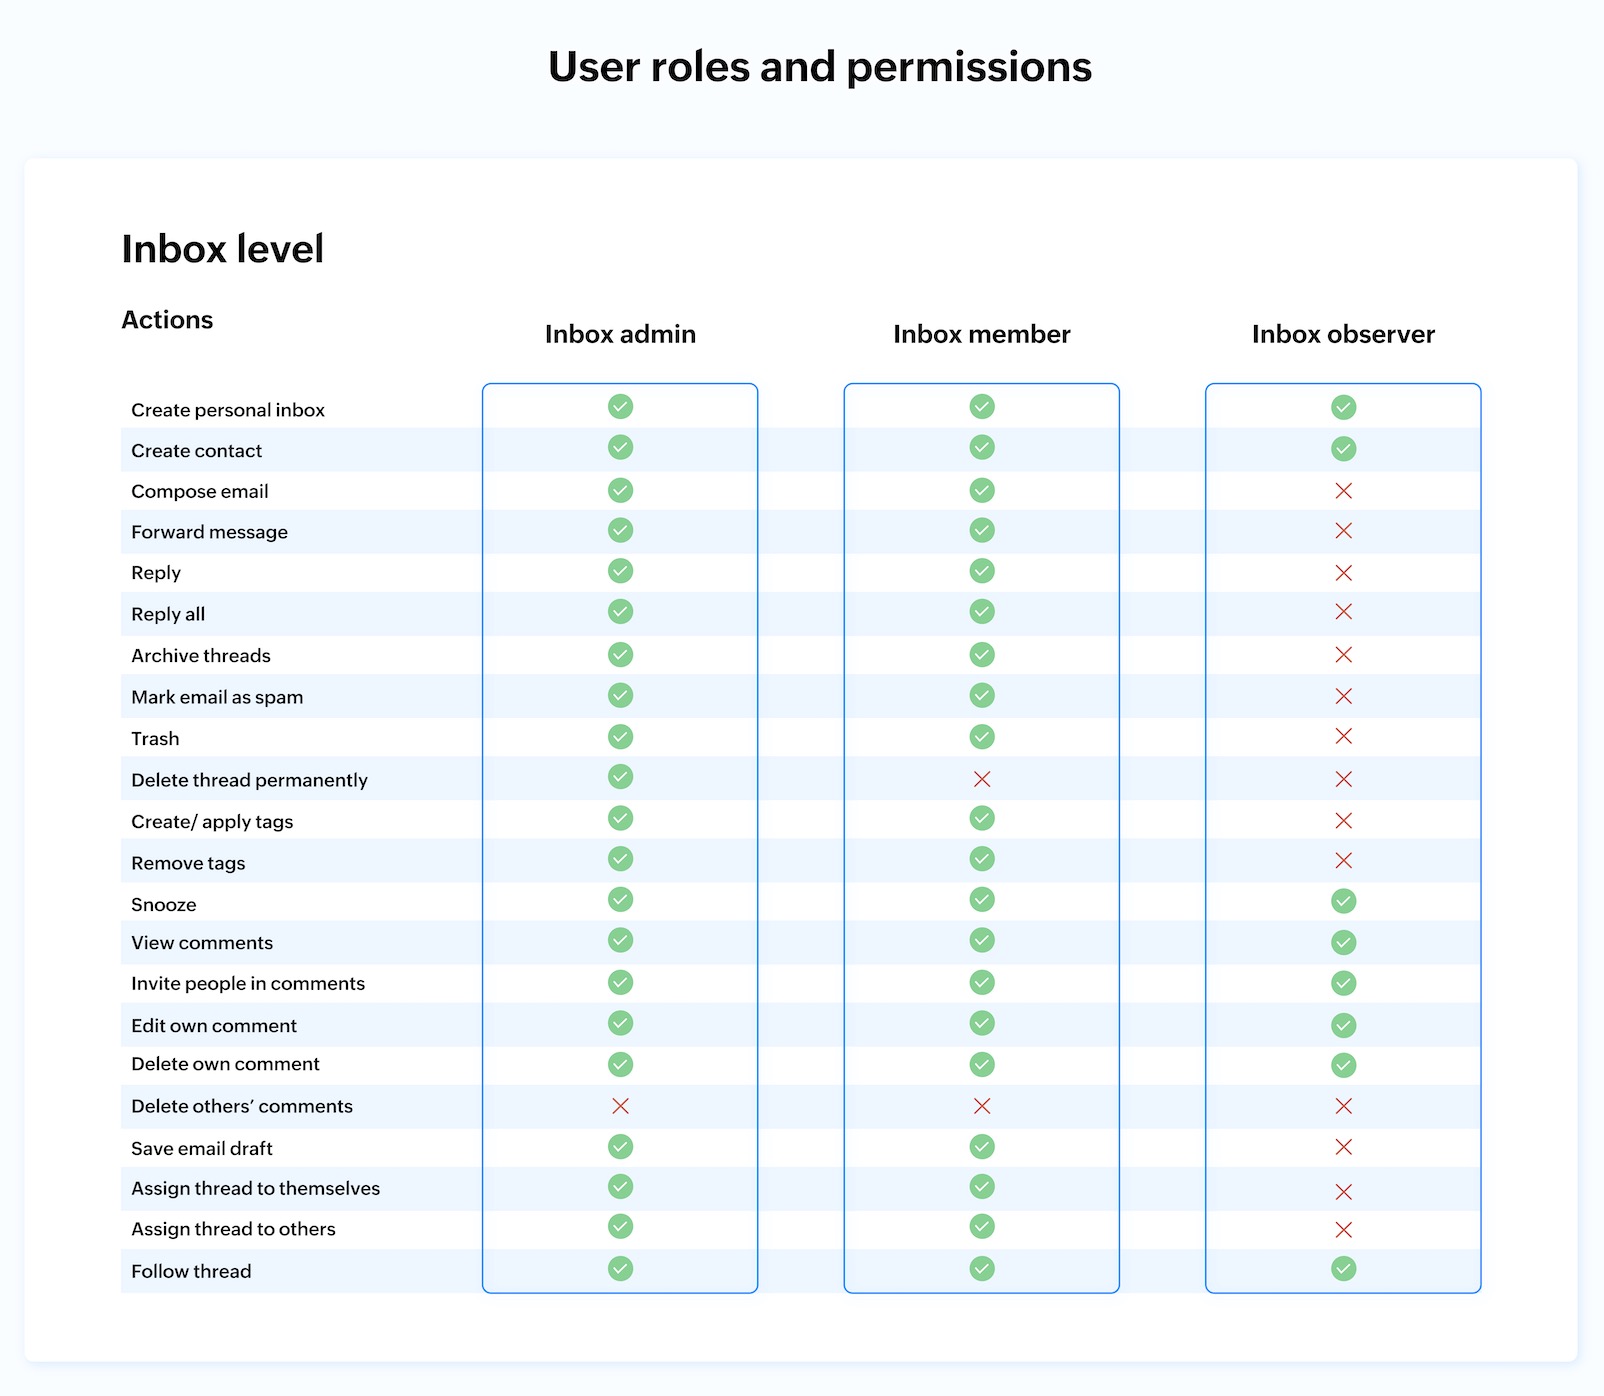Screen dimensions: 1604x1396
Task: Click Inbox admin checkmark for Create personal inbox
Action: (x=620, y=407)
